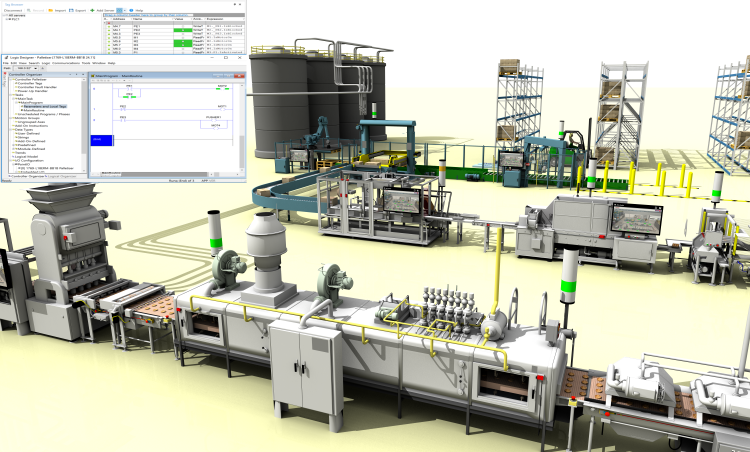Open the blue Help icon in Tag Browser
This screenshot has height=452, width=750.
(x=131, y=11)
